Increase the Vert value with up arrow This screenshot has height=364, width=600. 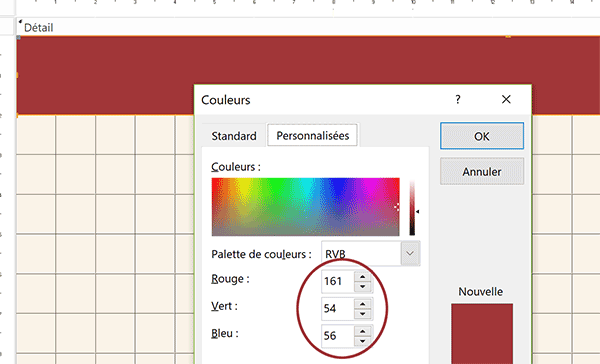[362, 304]
